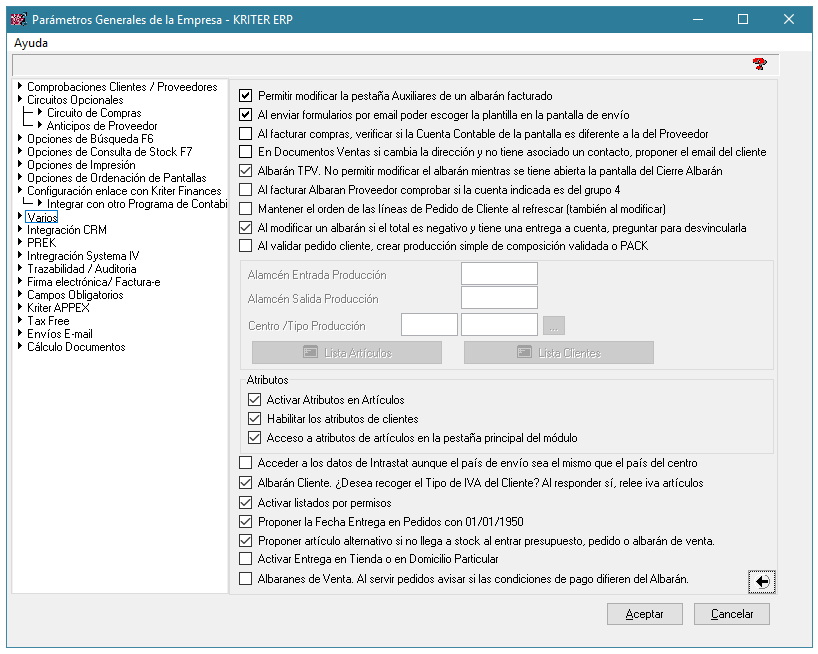Click the KRITER ERP title bar app icon

pos(19,19)
